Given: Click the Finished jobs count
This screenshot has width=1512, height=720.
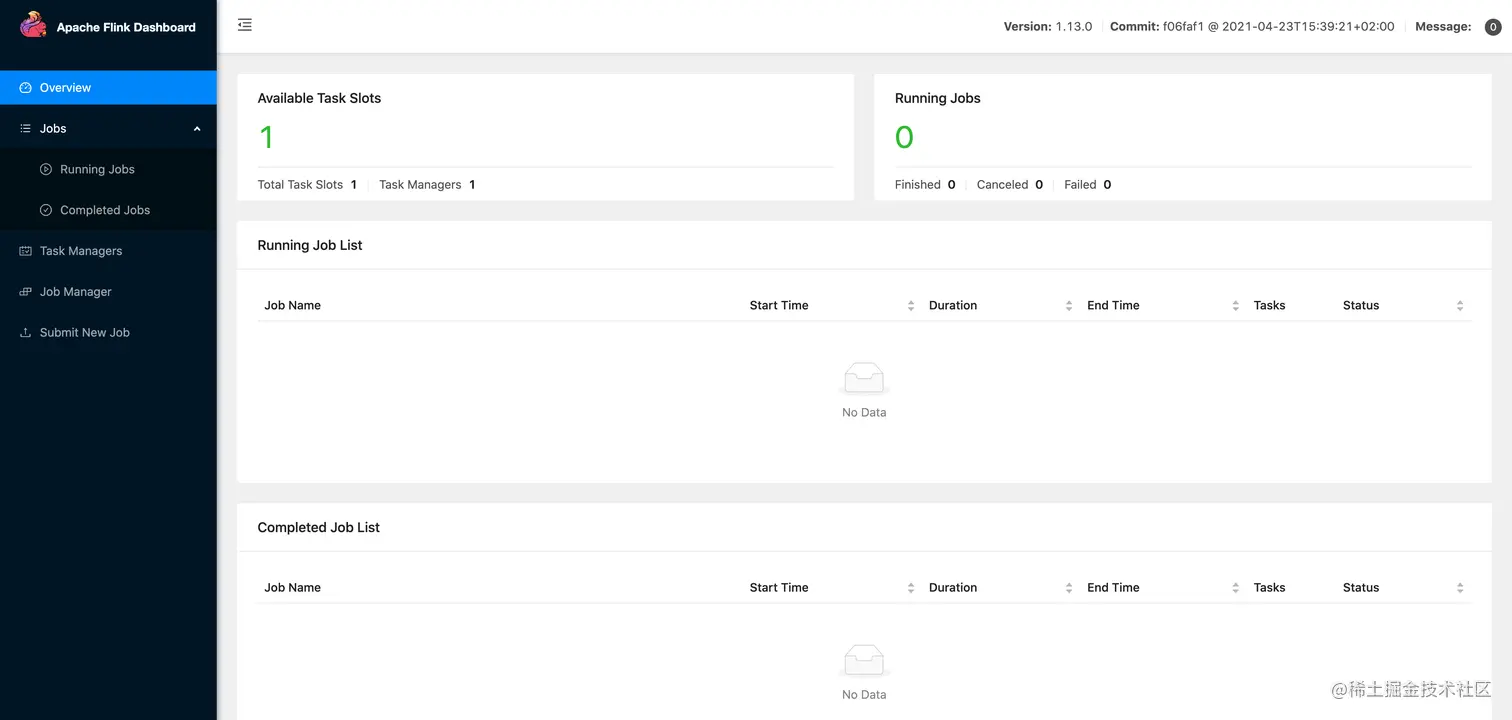Looking at the screenshot, I should point(951,185).
